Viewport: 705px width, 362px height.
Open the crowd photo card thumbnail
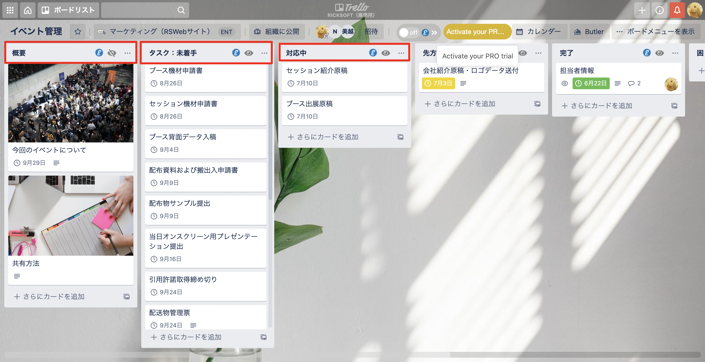click(71, 103)
